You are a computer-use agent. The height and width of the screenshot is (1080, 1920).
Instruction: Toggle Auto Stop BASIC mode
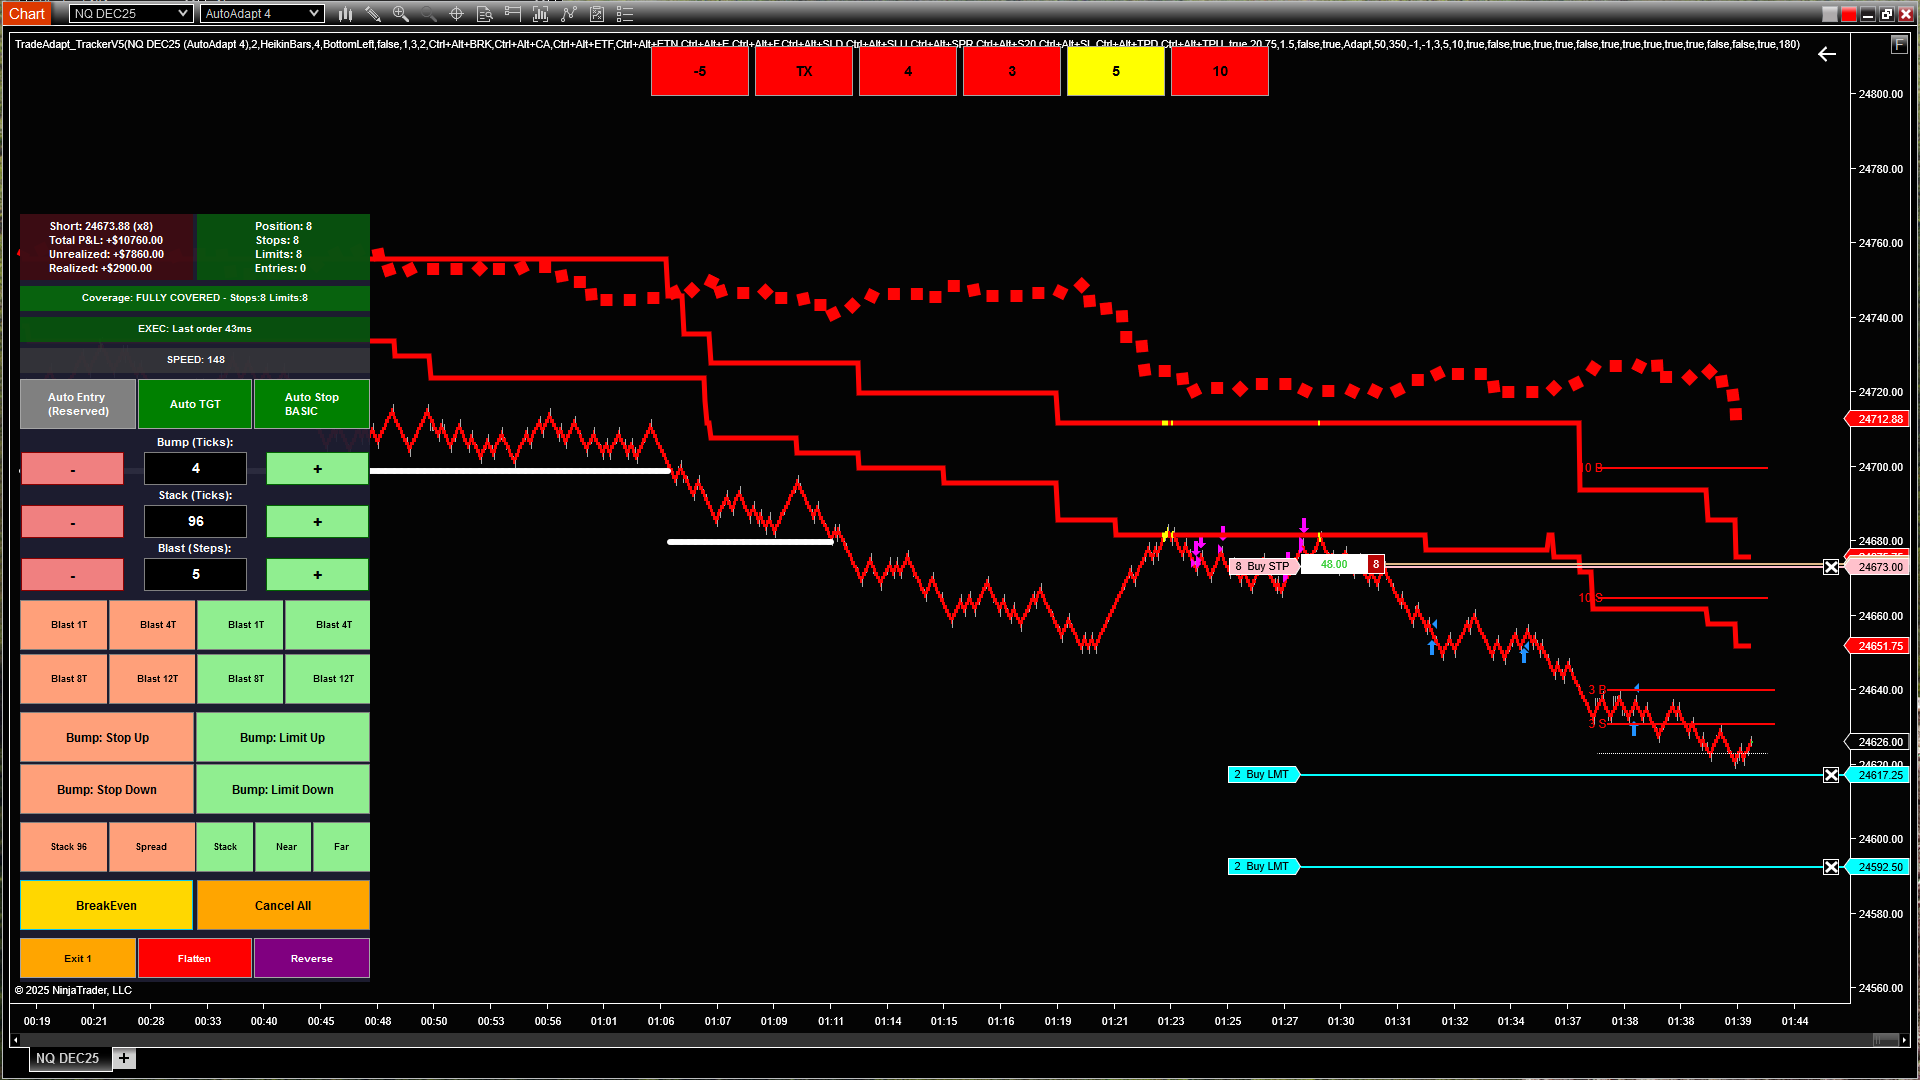[x=311, y=403]
